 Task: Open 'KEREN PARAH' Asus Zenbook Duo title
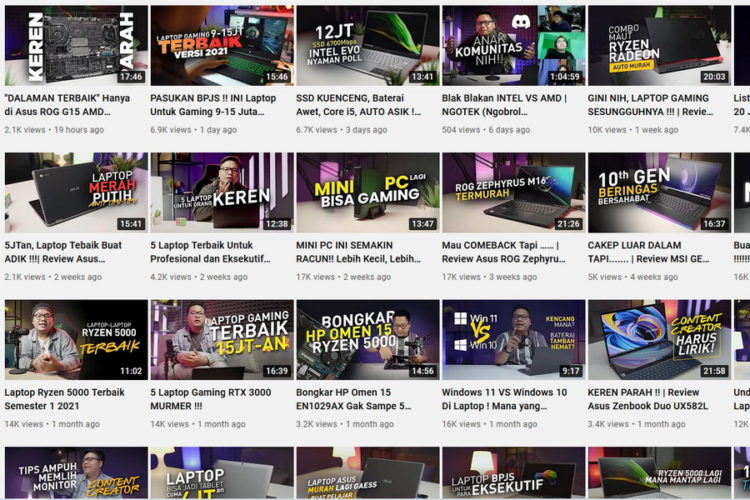[648, 399]
